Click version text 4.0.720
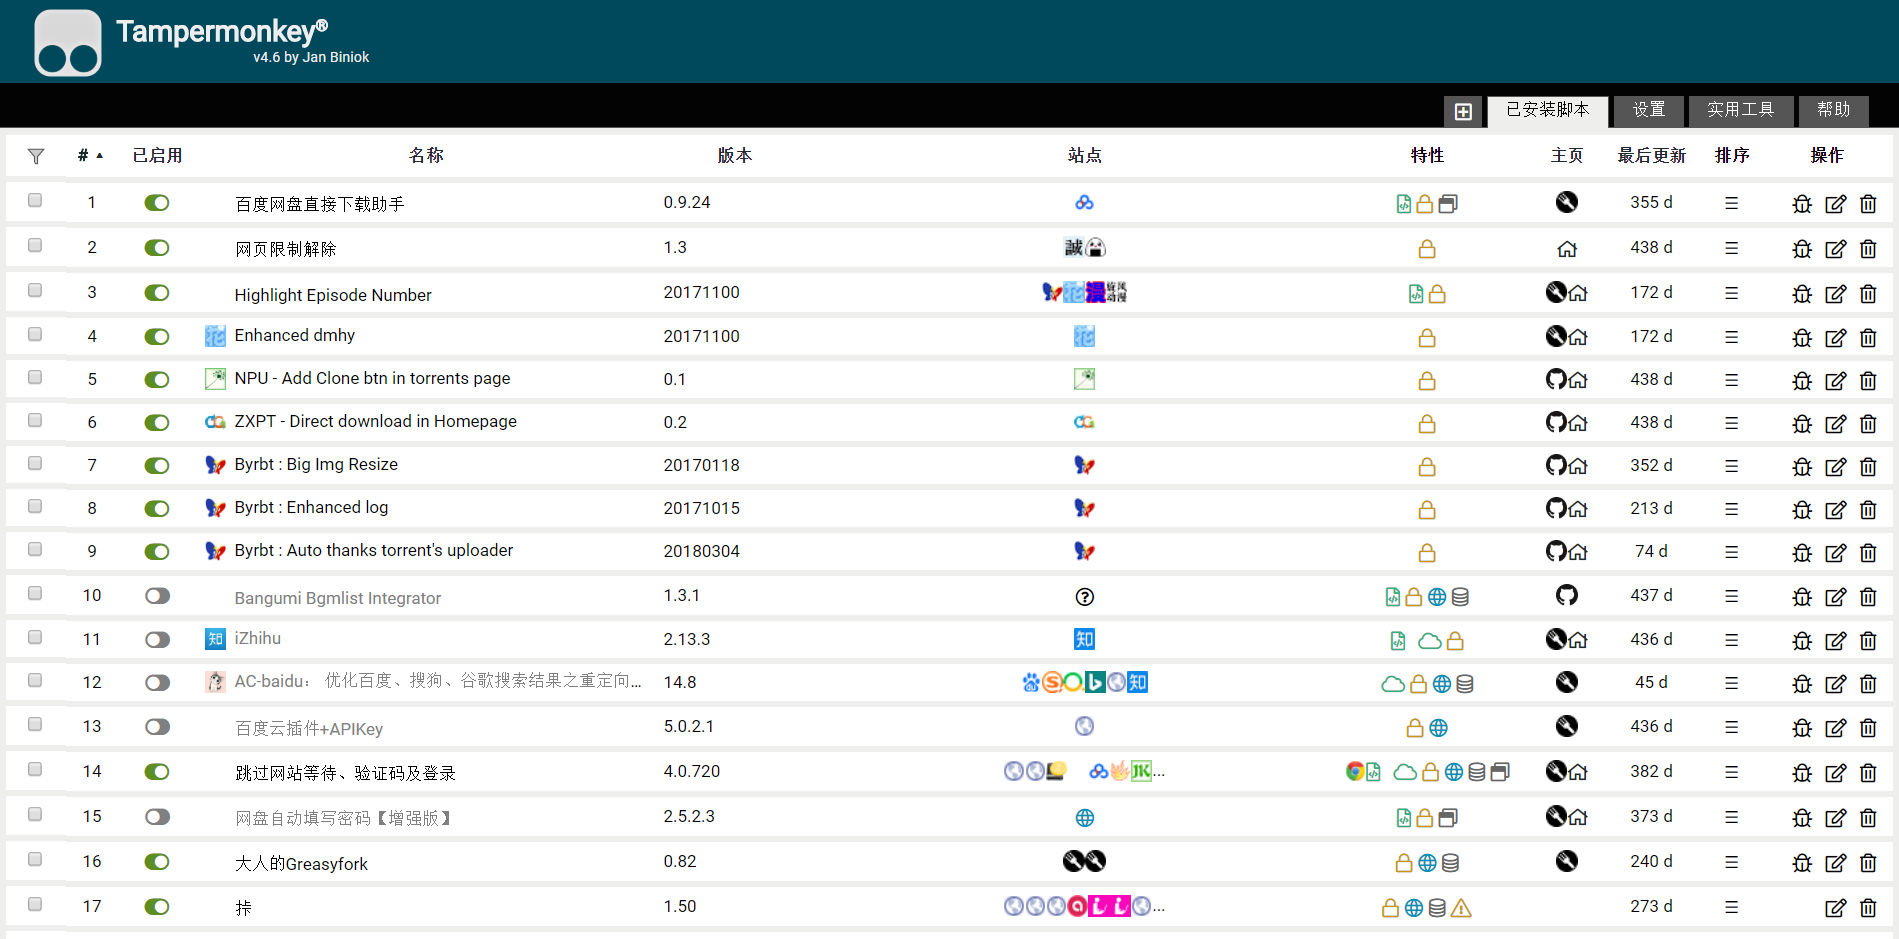The height and width of the screenshot is (939, 1899). pos(692,771)
